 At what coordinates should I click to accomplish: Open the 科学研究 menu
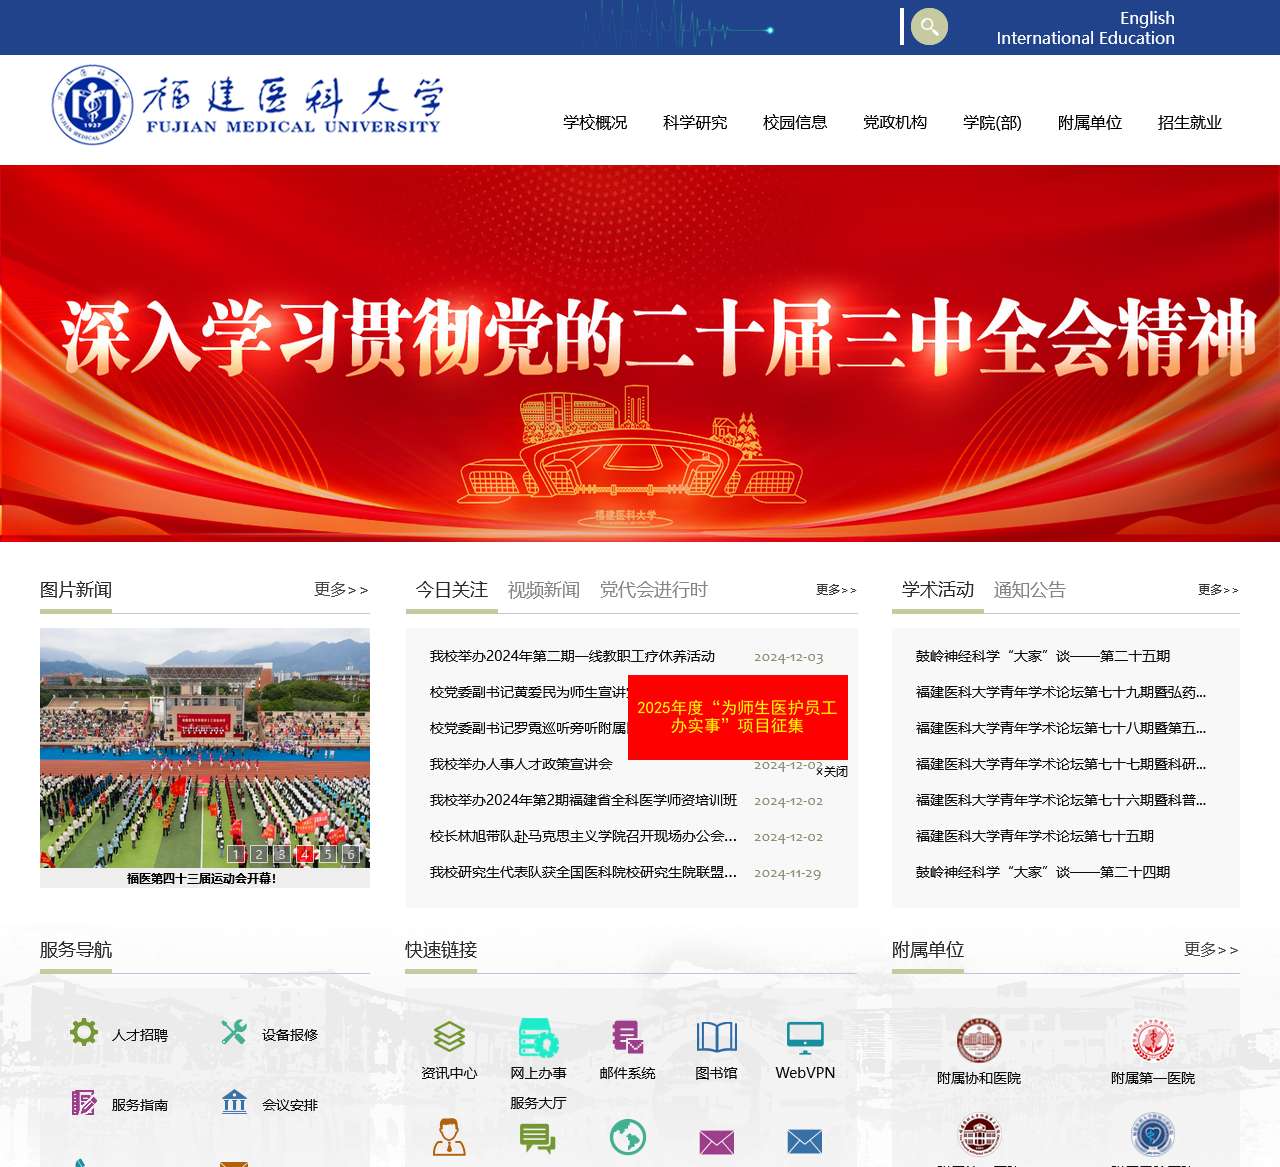coord(695,123)
